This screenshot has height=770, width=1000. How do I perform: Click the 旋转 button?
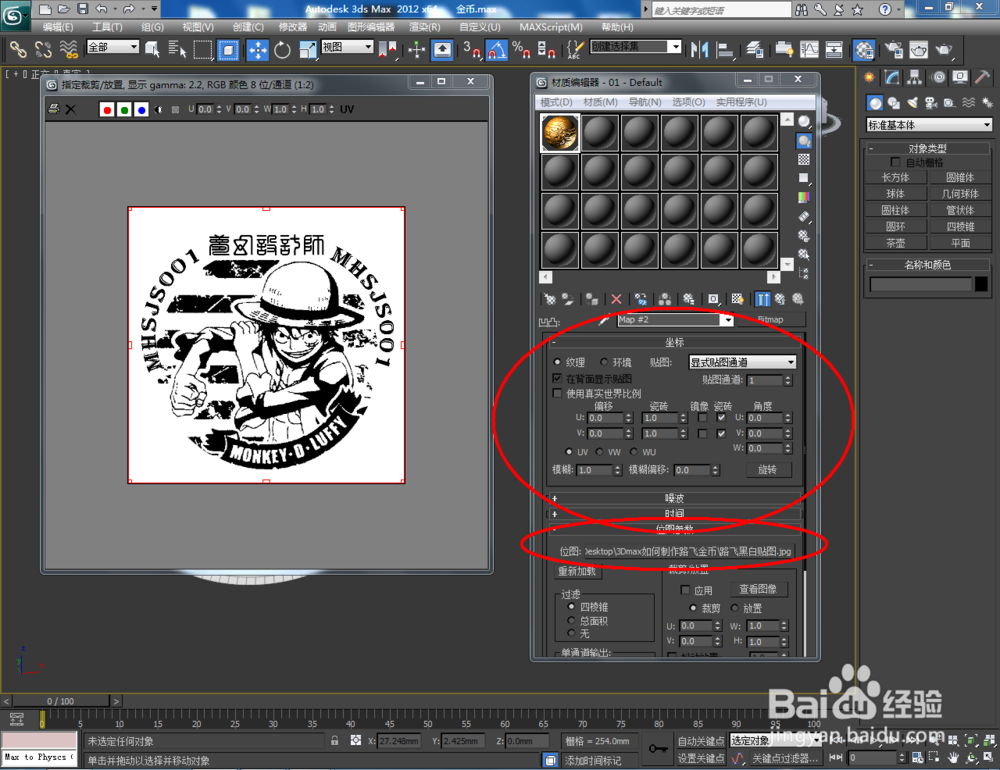click(767, 470)
